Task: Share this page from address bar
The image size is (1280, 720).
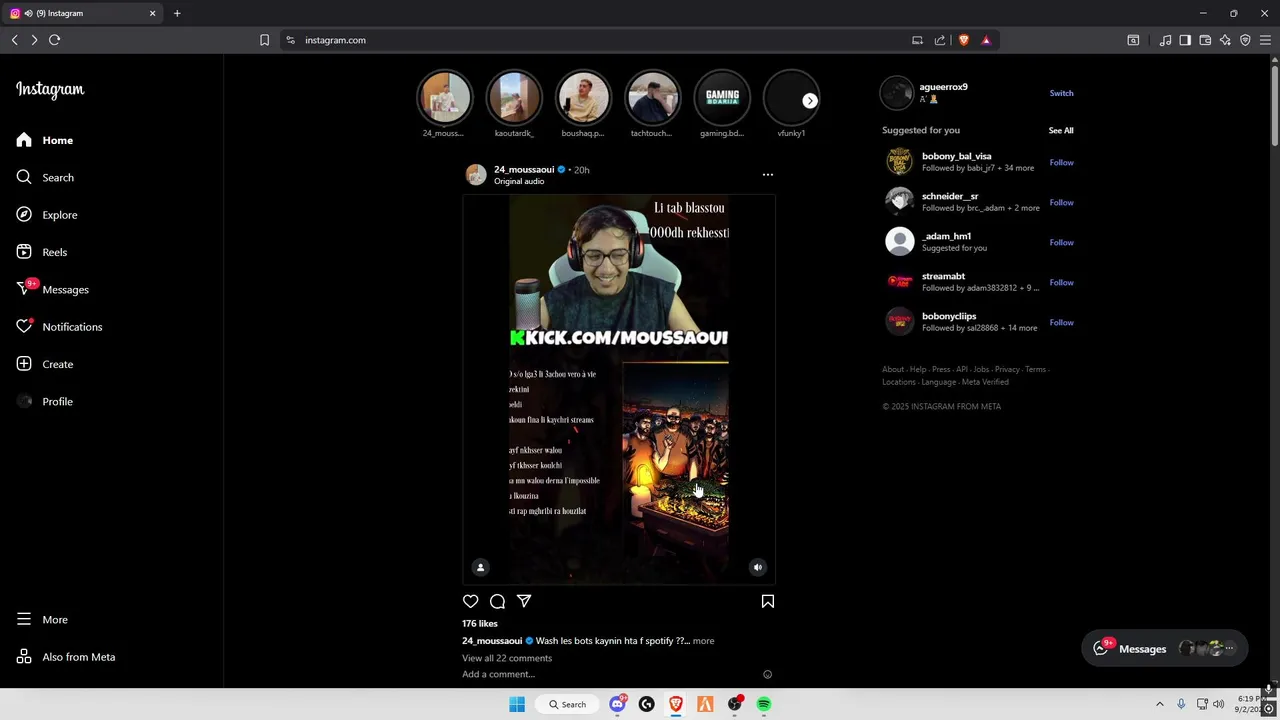Action: pyautogui.click(x=940, y=40)
